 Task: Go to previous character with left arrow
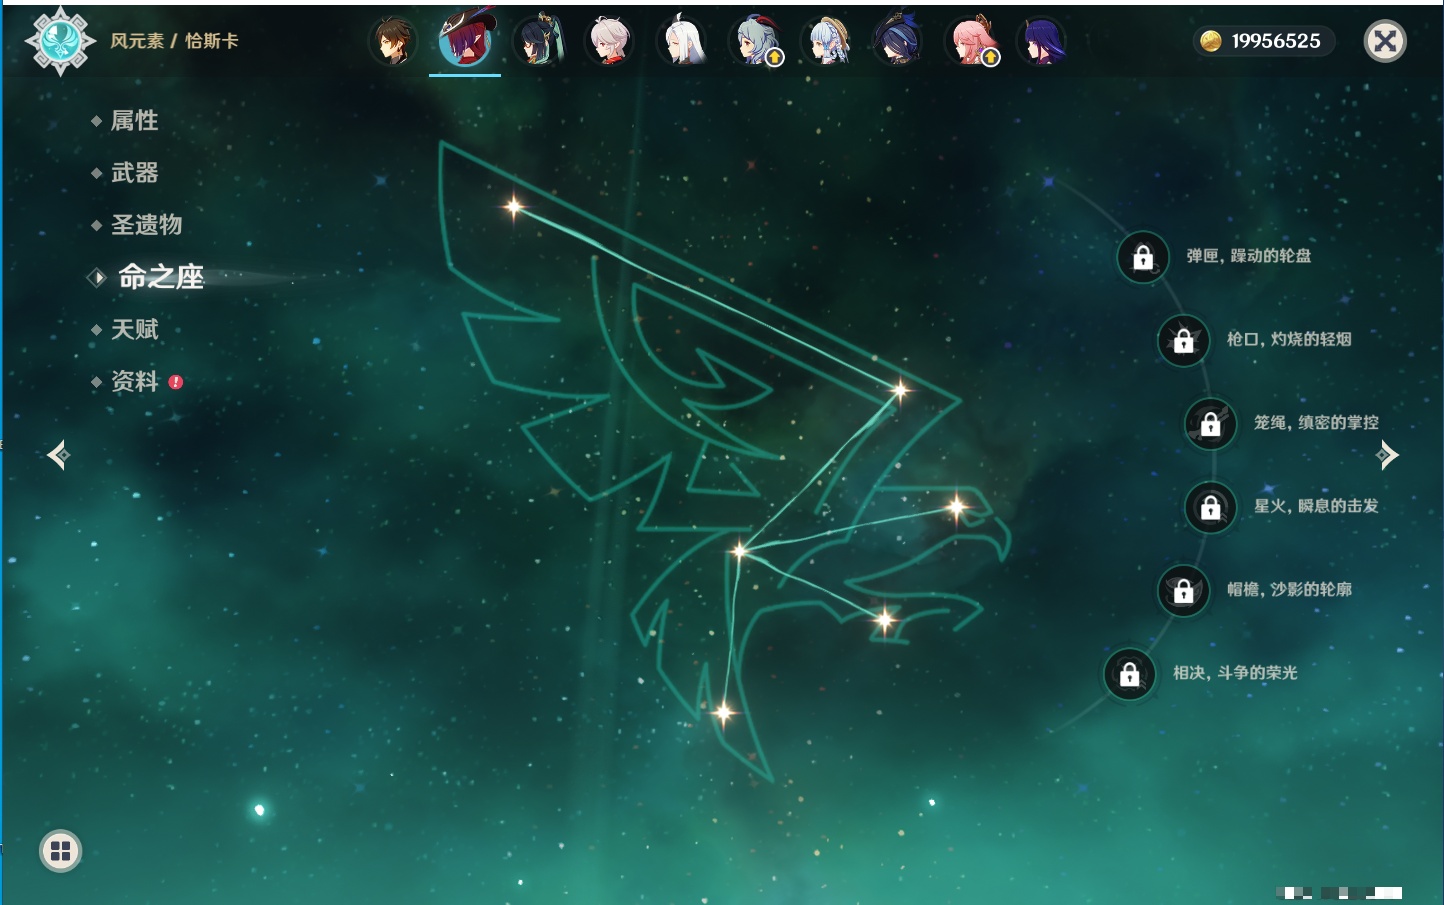point(58,455)
